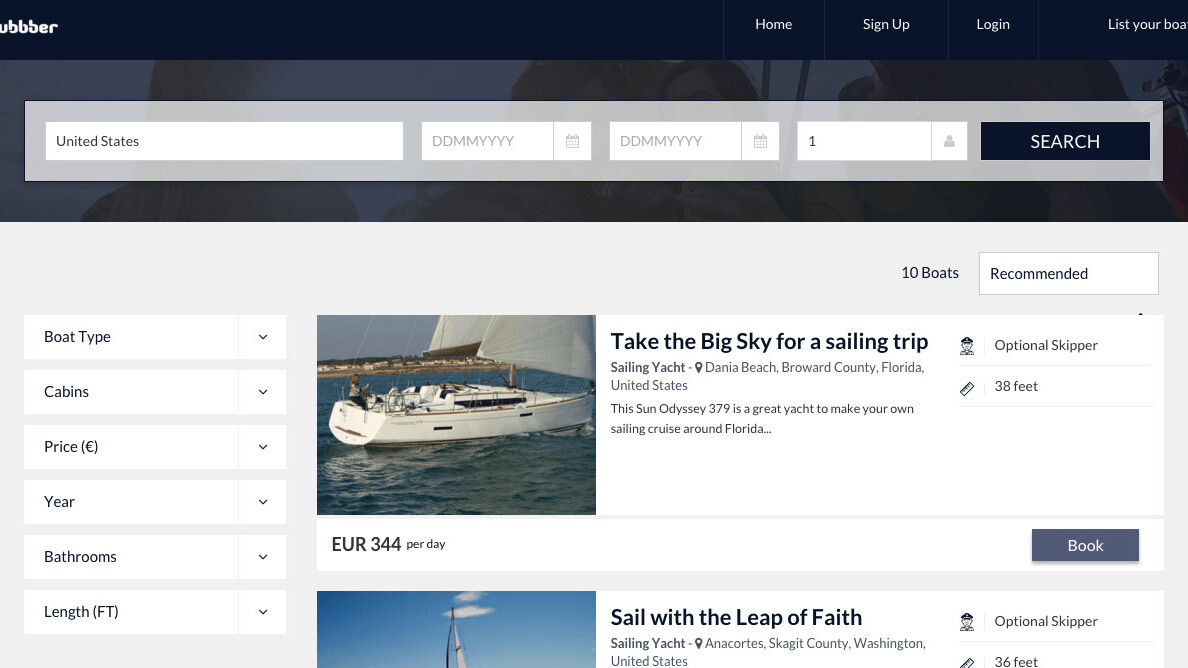Click the check-out date calendar icon
Image resolution: width=1188 pixels, height=668 pixels.
760,141
